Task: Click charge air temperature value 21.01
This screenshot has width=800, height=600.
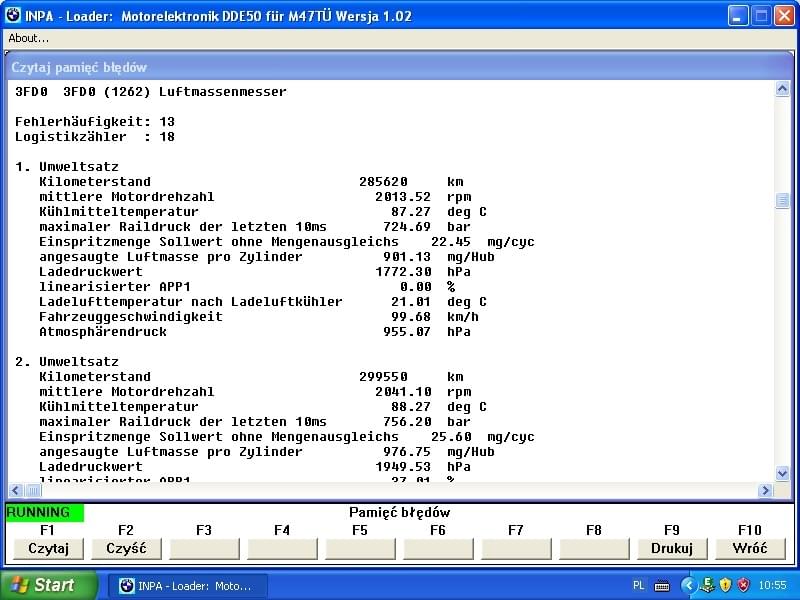Action: pyautogui.click(x=411, y=302)
